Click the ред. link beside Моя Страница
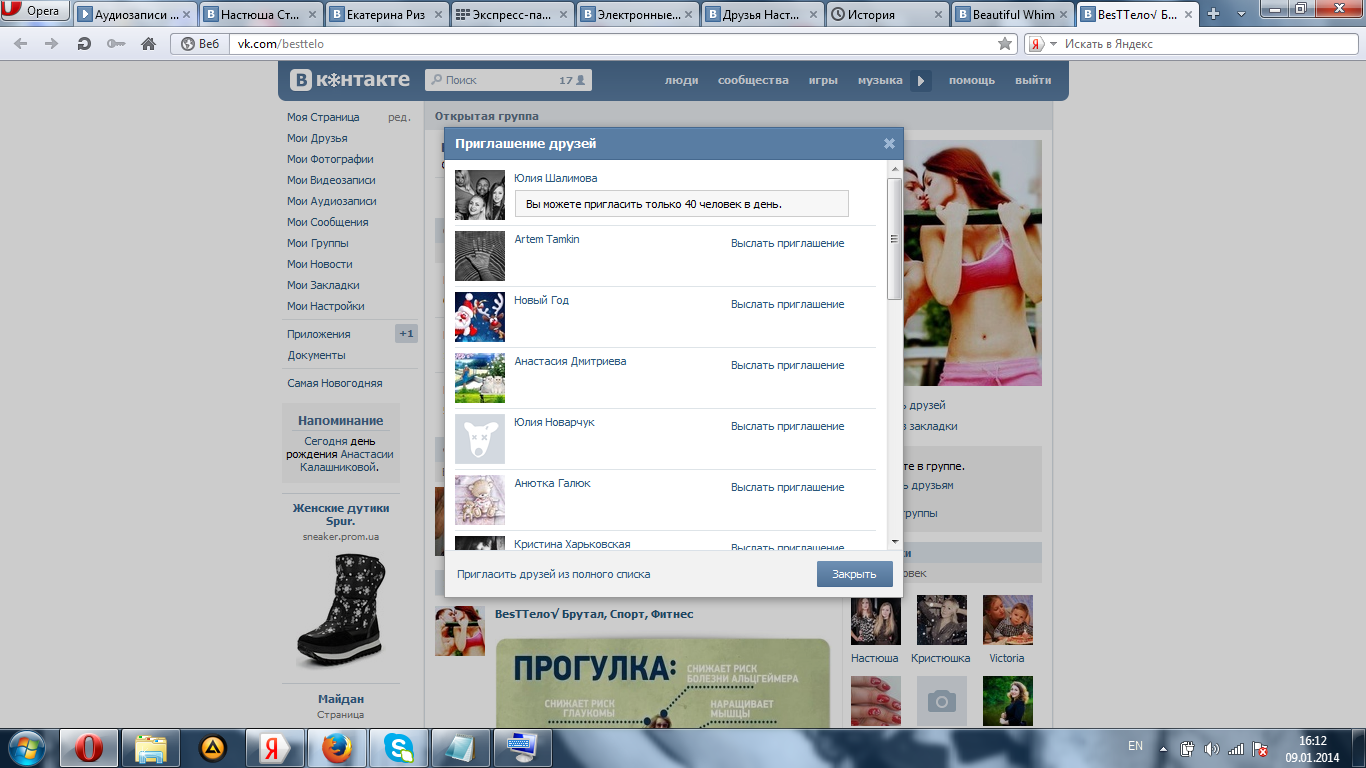This screenshot has width=1366, height=768. (x=399, y=117)
